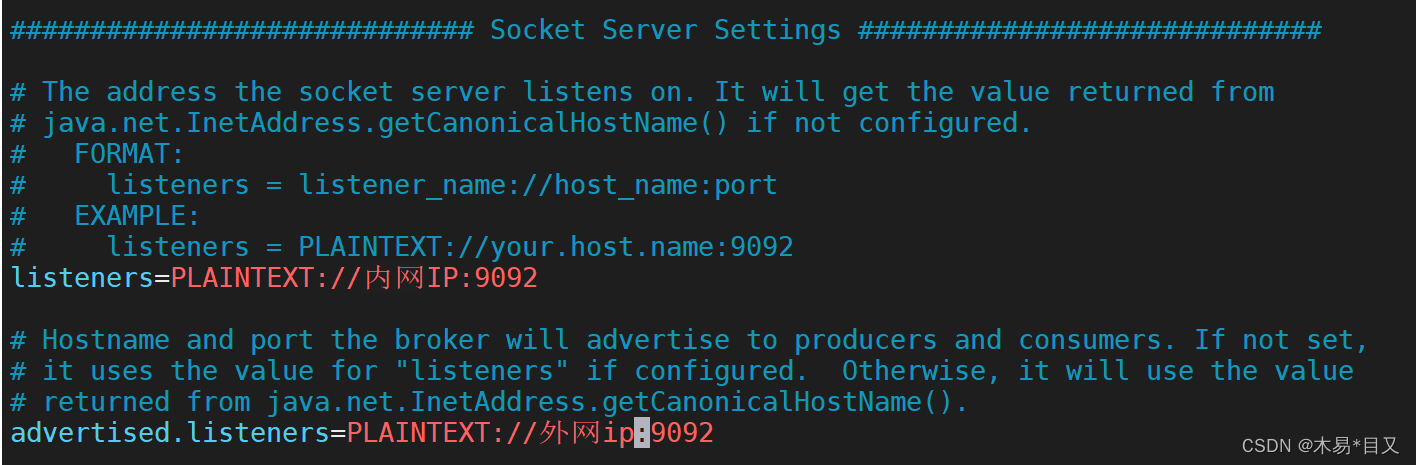This screenshot has width=1416, height=465.
Task: Click the Socket Server Settings header text
Action: [x=666, y=30]
